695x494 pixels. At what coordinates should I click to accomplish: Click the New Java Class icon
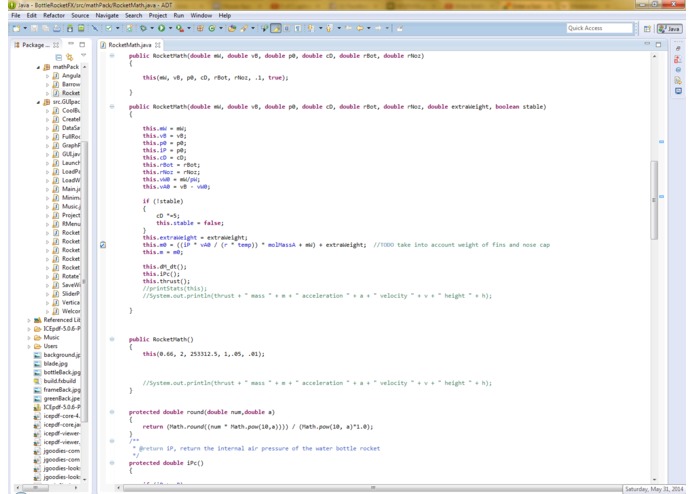tap(212, 28)
